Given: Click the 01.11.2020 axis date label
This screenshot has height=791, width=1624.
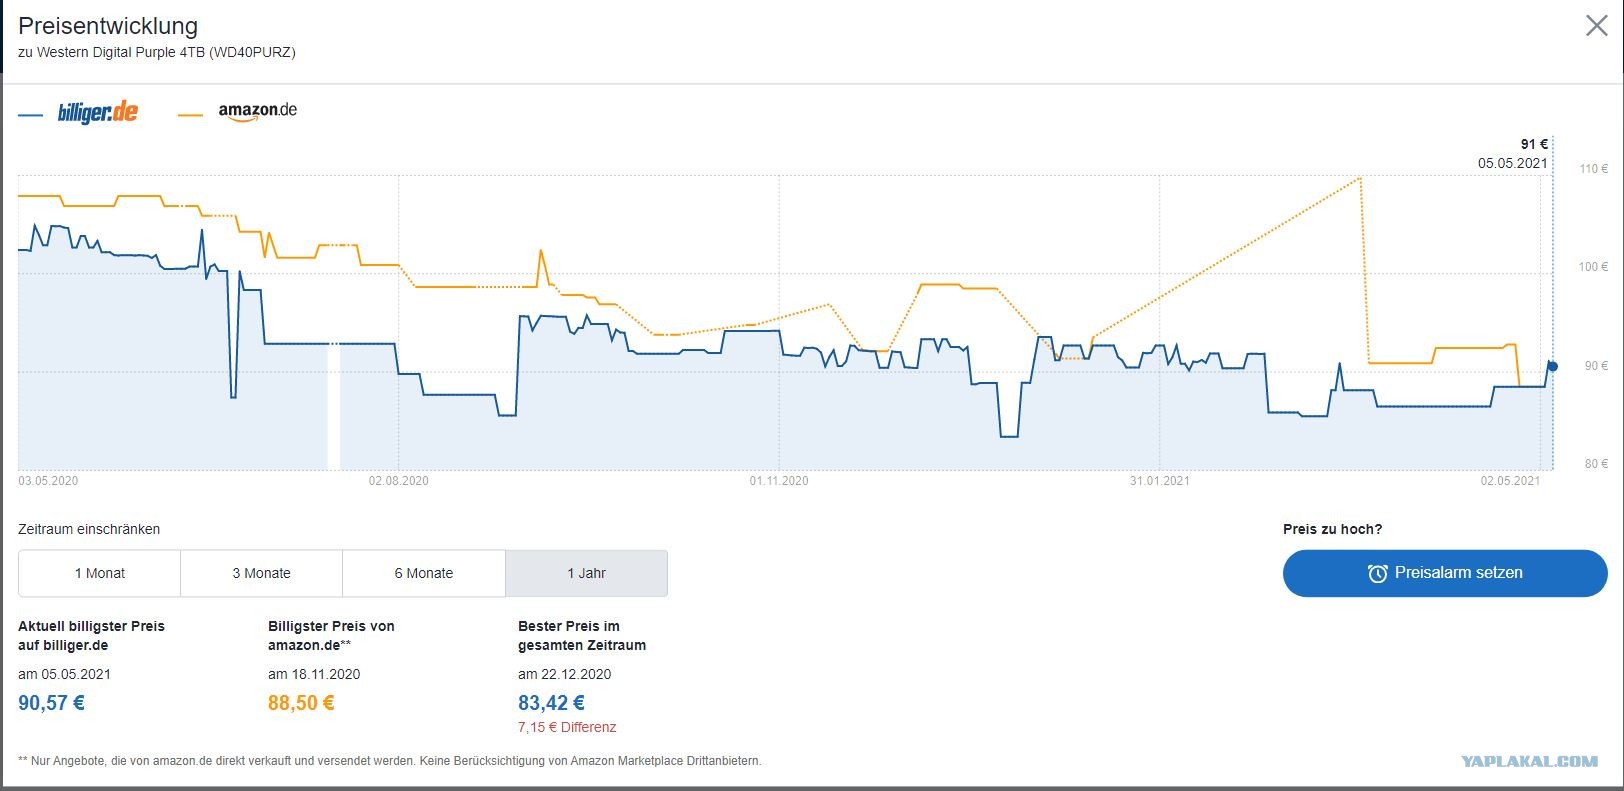Looking at the screenshot, I should (x=779, y=481).
